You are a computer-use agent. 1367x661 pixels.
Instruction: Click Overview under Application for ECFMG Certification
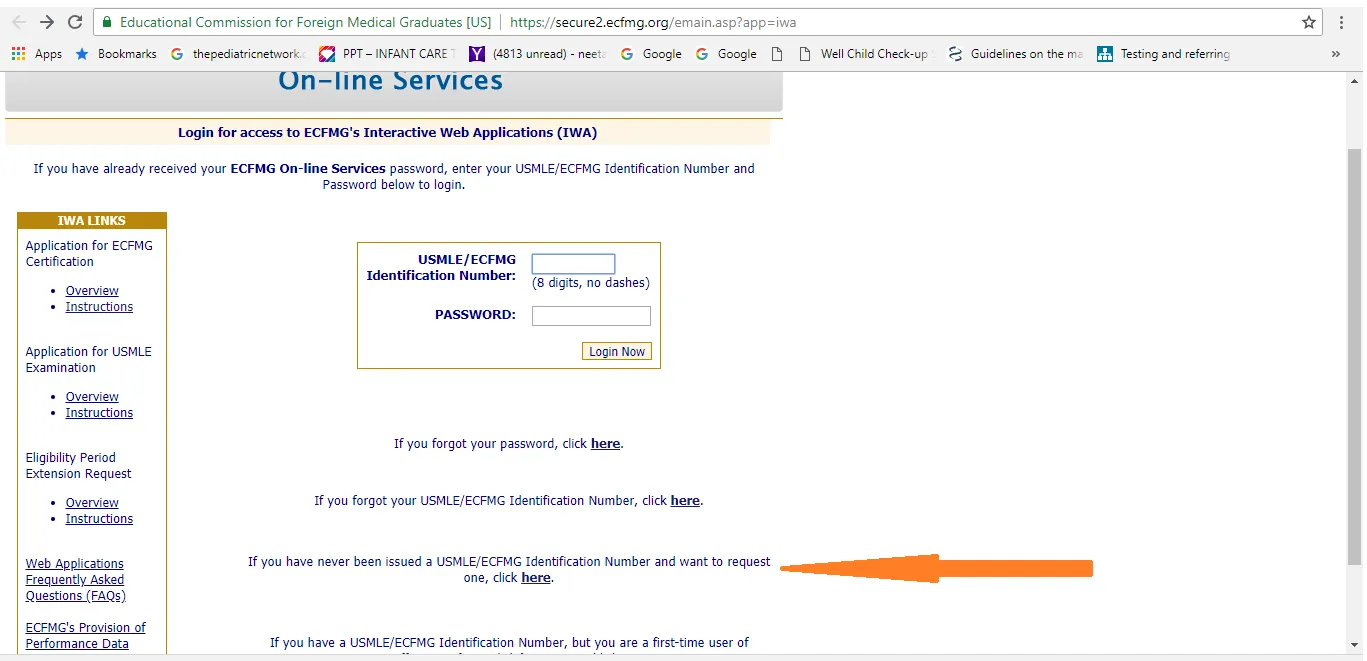click(92, 290)
